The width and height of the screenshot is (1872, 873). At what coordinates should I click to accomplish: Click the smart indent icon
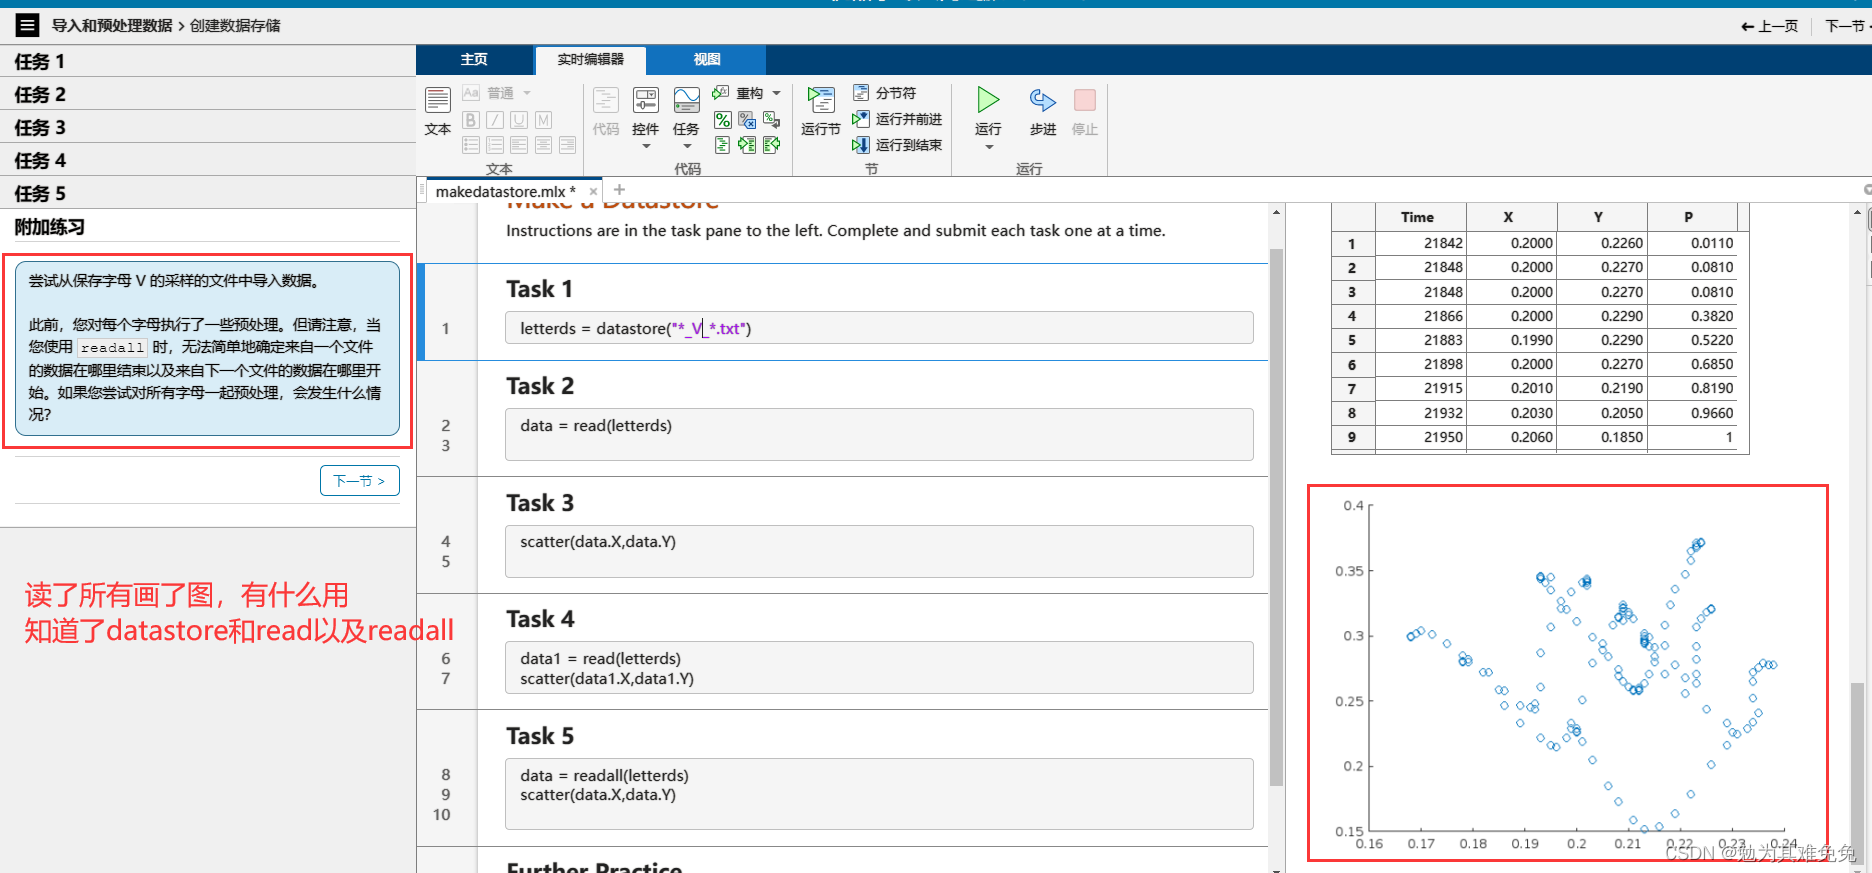[722, 145]
